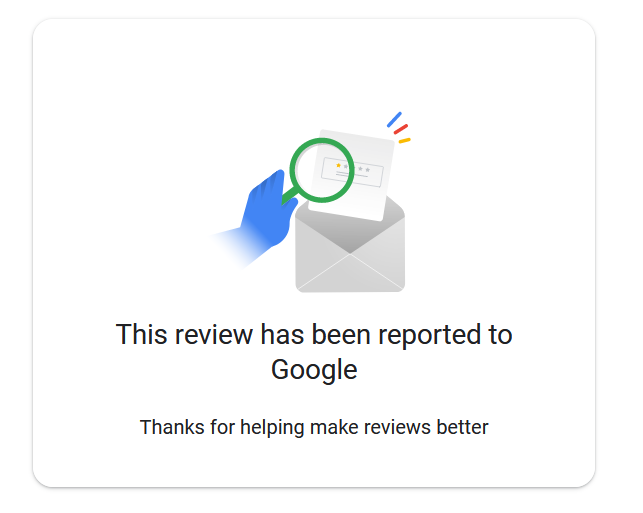
Task: Click the word "Google" in the heading
Action: 314,369
